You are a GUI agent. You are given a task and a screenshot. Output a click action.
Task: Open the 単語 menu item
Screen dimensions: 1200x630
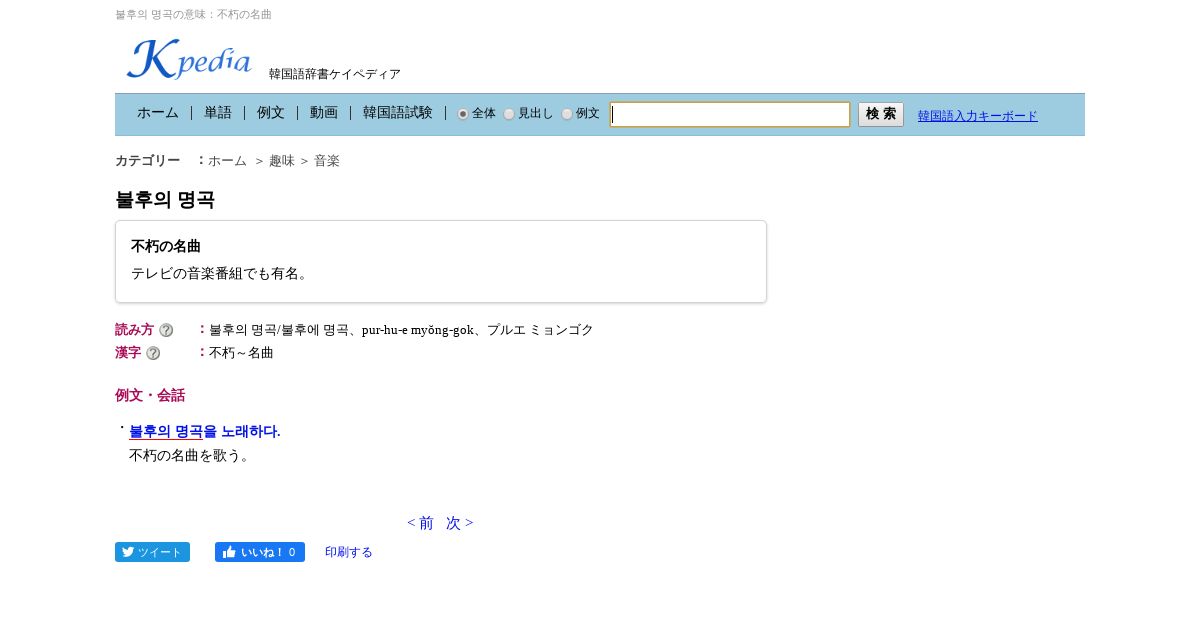point(218,113)
